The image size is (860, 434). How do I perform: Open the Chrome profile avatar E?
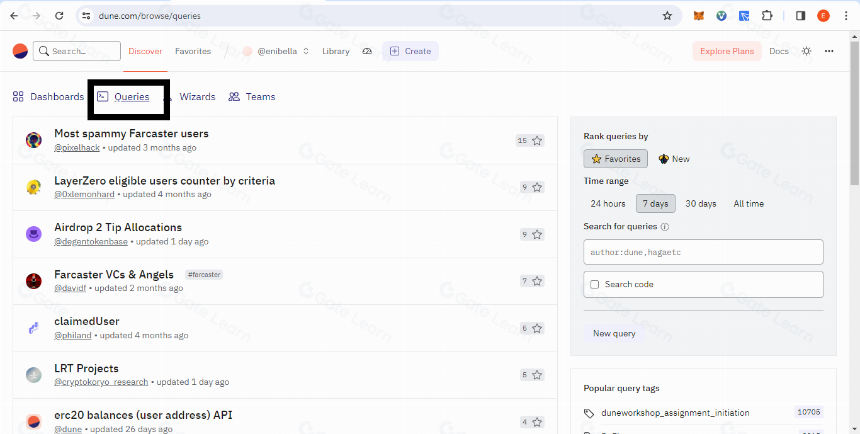tap(823, 16)
